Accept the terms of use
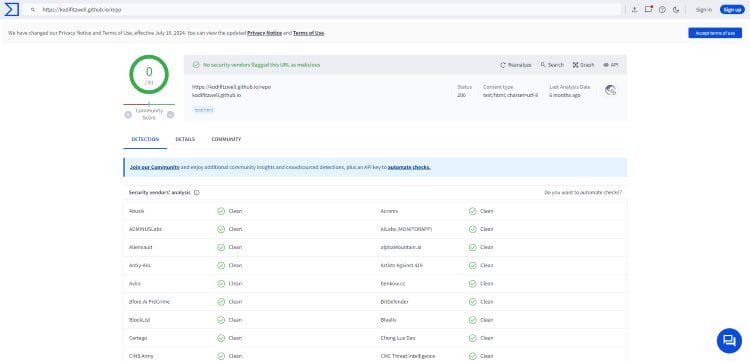The height and width of the screenshot is (361, 750). point(715,33)
